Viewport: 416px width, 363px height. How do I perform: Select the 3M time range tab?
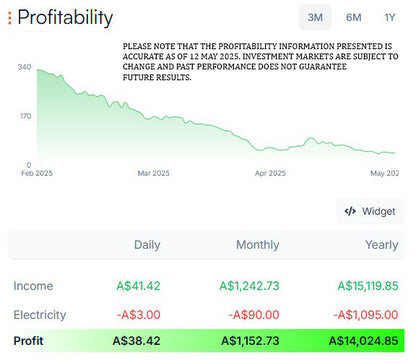(315, 17)
